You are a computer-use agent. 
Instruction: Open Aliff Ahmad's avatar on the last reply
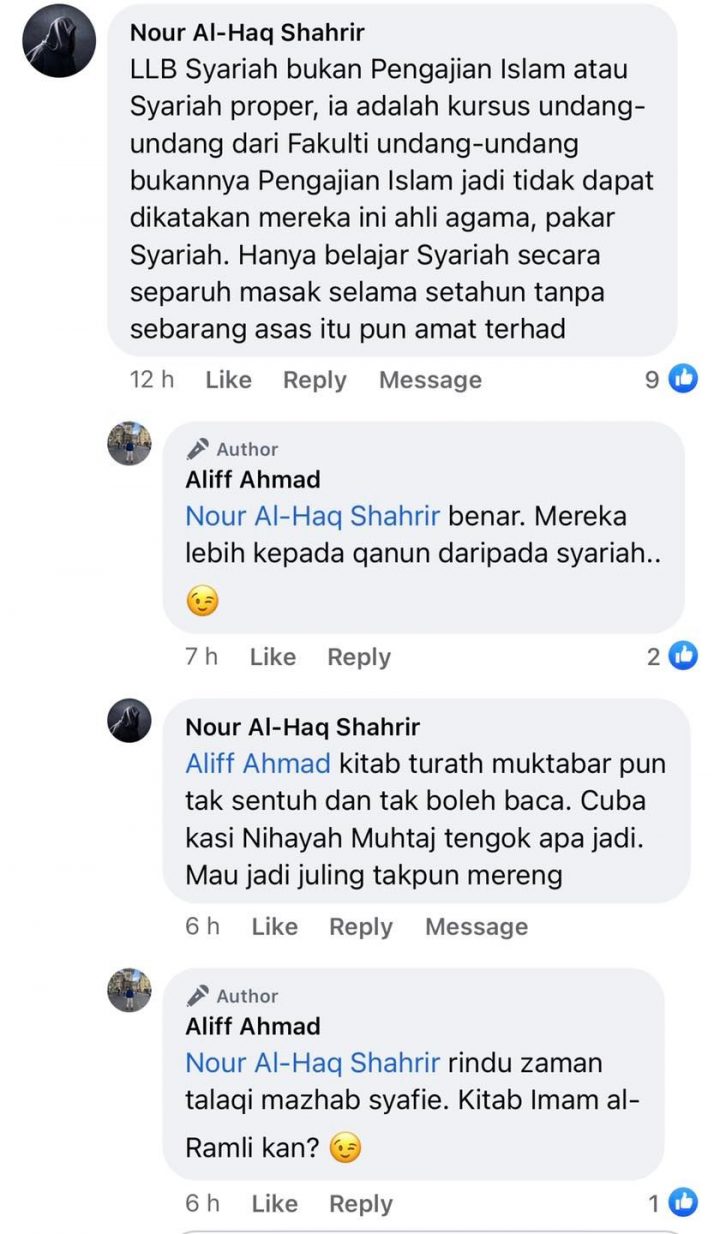click(129, 990)
